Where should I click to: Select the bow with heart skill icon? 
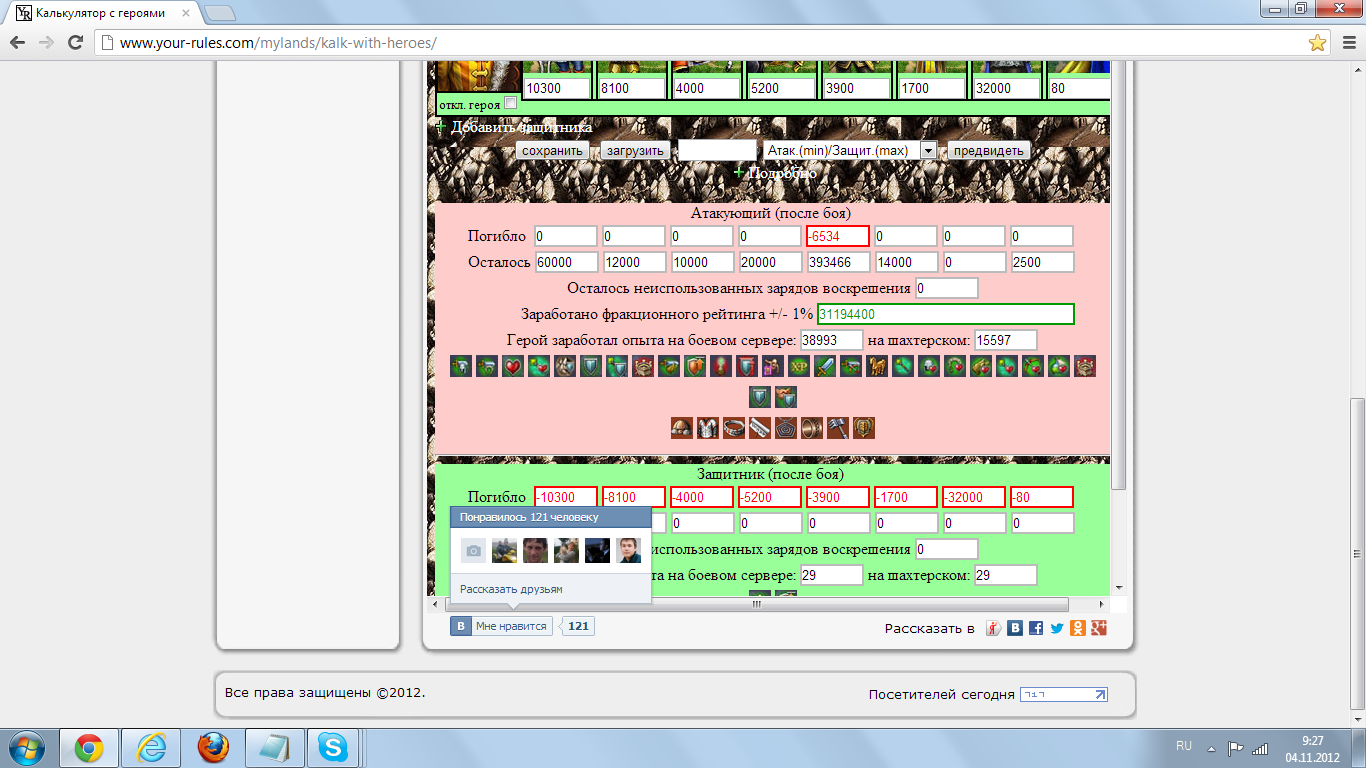[x=1033, y=366]
